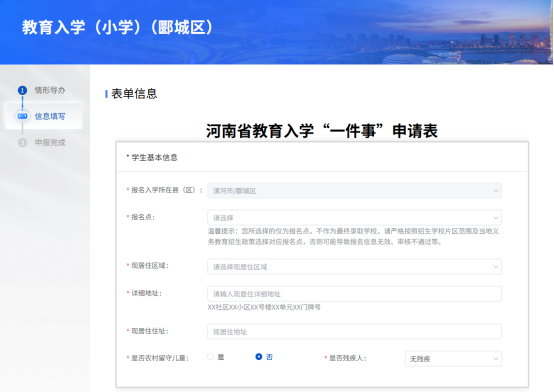
Task: Select the 信息填写 step label
Action: 50,116
